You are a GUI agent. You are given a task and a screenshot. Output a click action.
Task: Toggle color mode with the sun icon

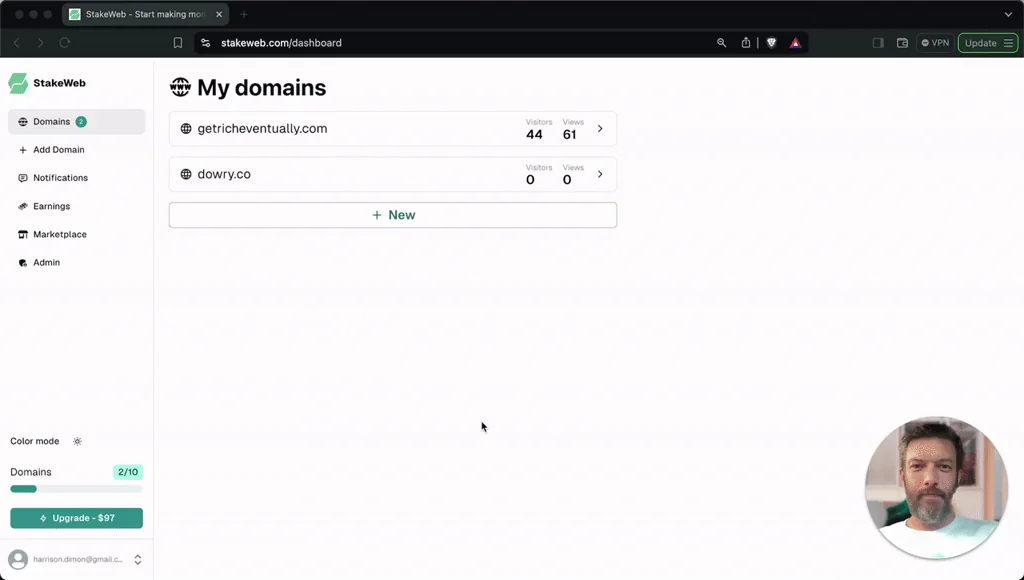pos(77,440)
